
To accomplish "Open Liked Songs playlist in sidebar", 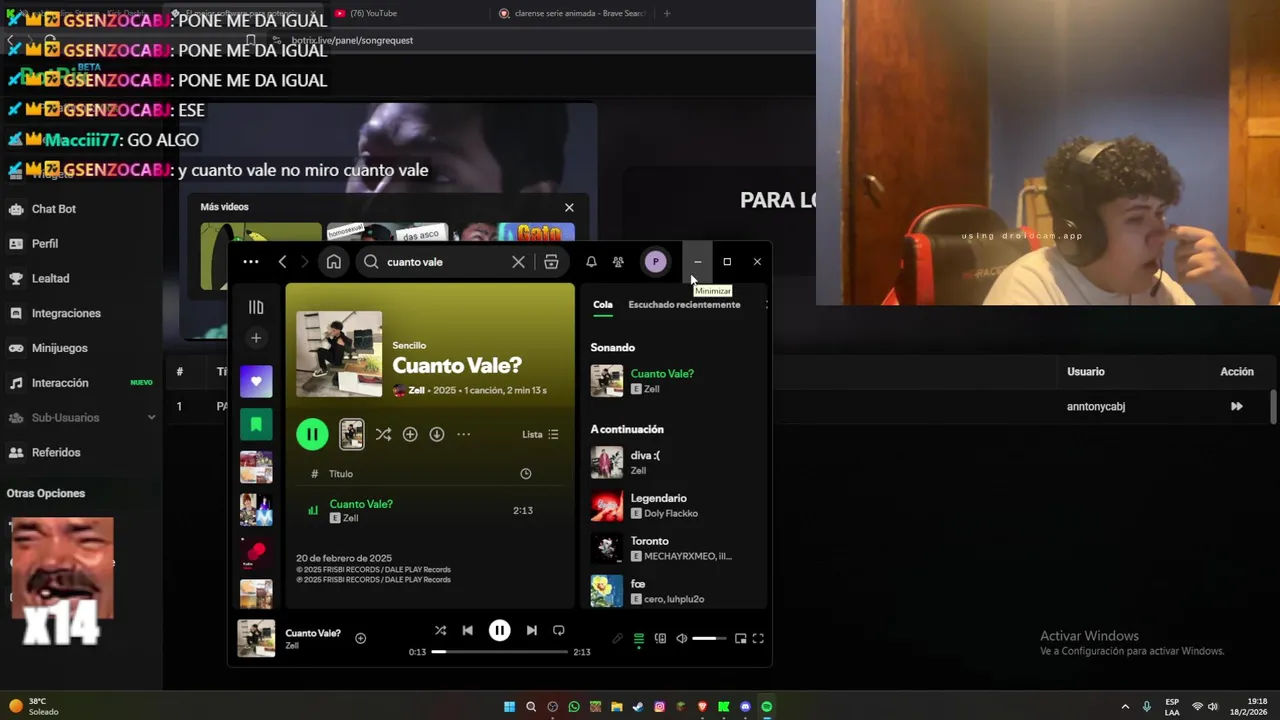I will [x=256, y=381].
